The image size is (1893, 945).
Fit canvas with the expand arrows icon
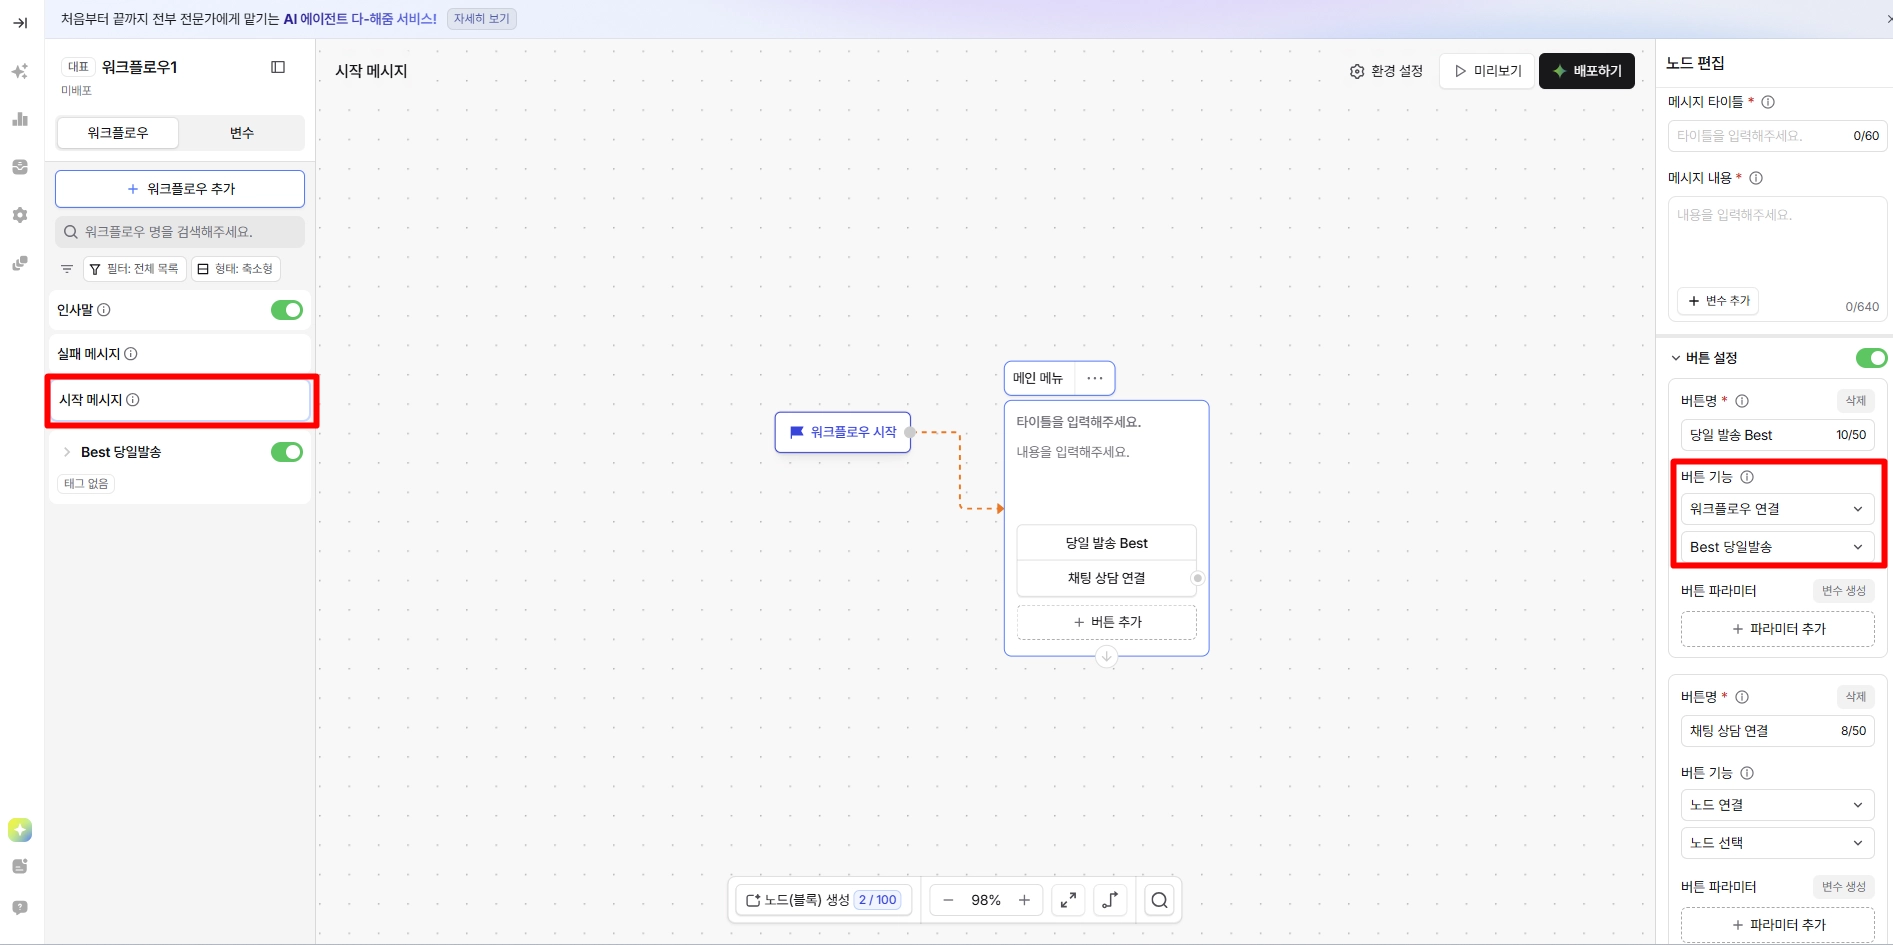[x=1069, y=900]
